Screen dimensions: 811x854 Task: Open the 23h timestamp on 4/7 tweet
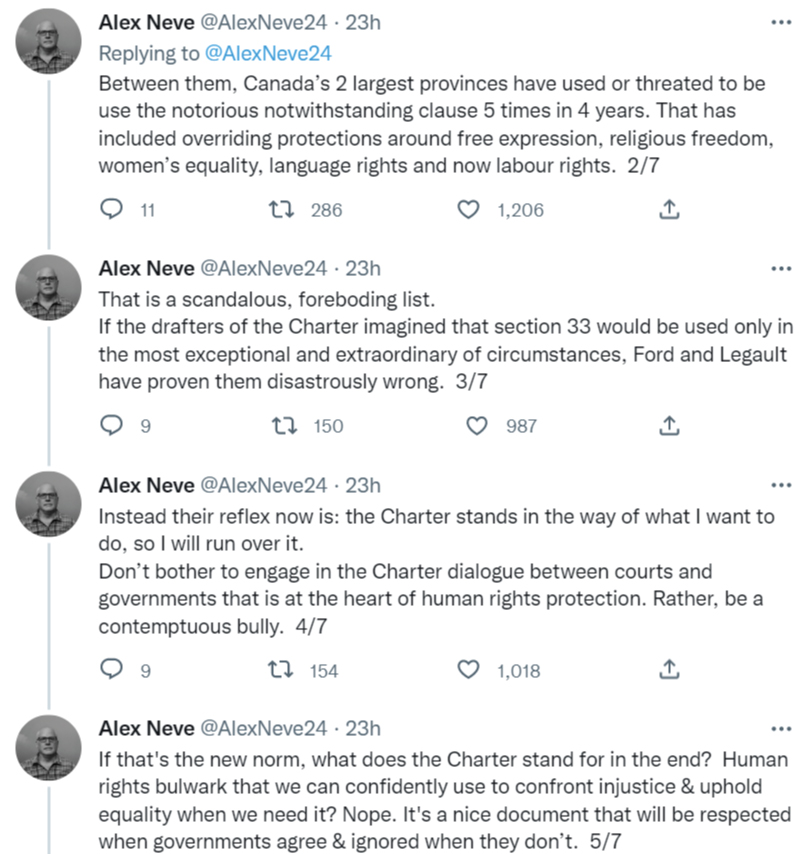(363, 485)
